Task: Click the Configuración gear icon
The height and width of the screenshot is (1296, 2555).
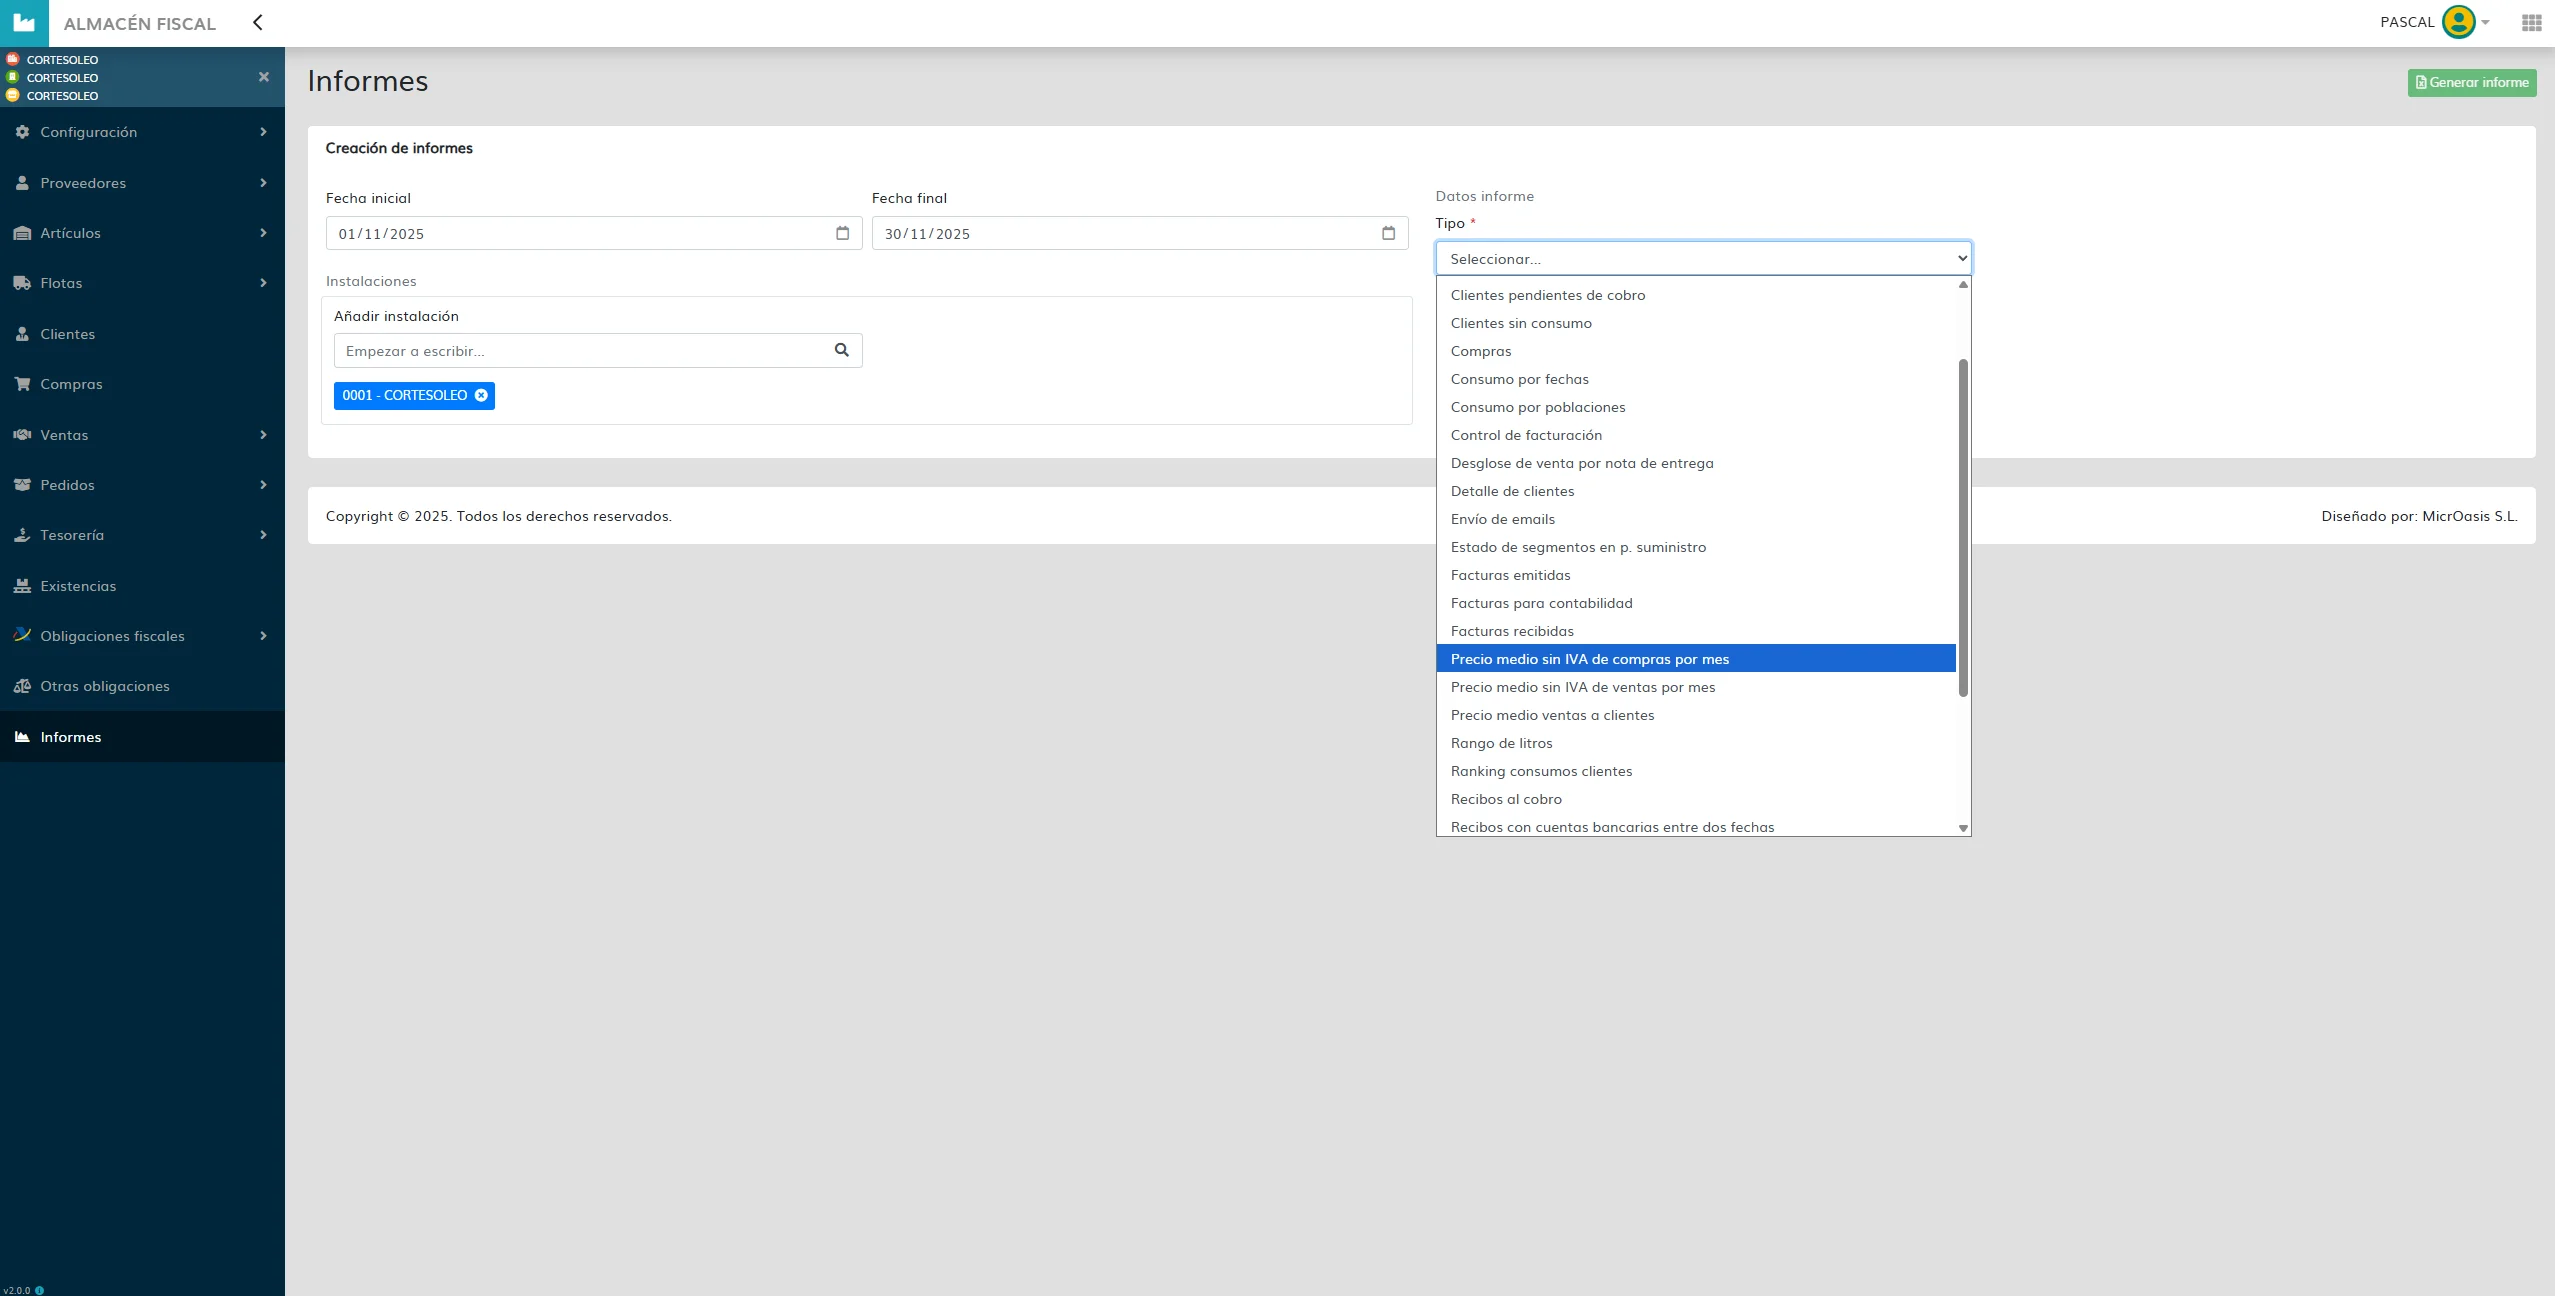Action: pos(22,132)
